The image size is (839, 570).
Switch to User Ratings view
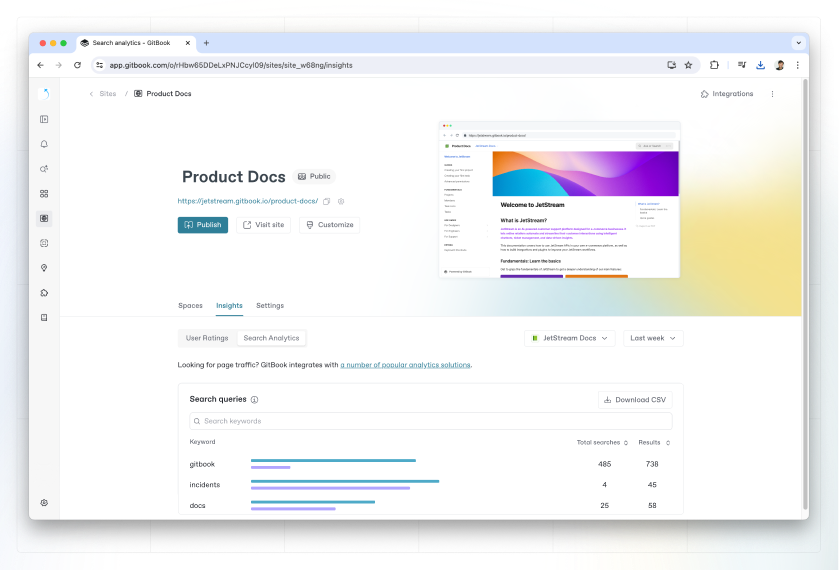point(207,338)
